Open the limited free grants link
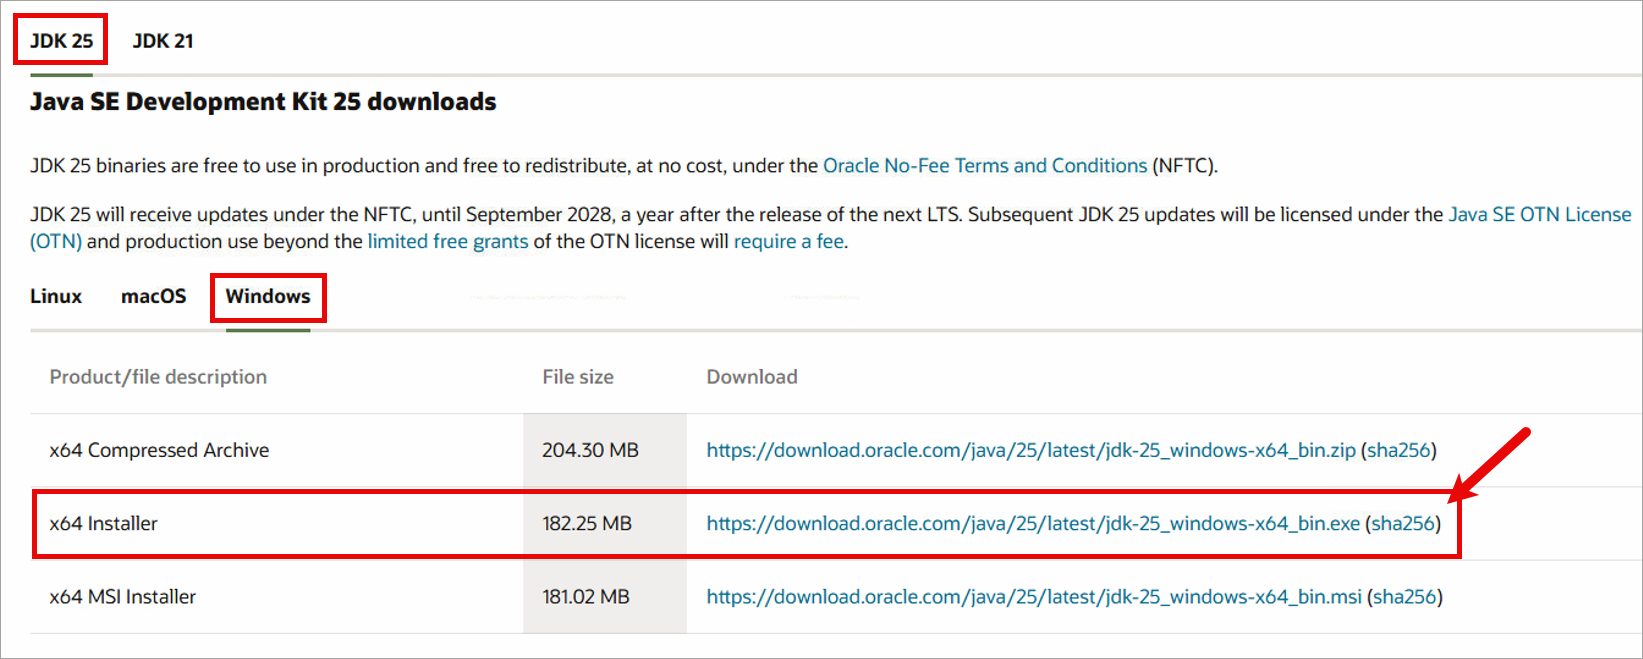The image size is (1643, 659). pos(447,242)
